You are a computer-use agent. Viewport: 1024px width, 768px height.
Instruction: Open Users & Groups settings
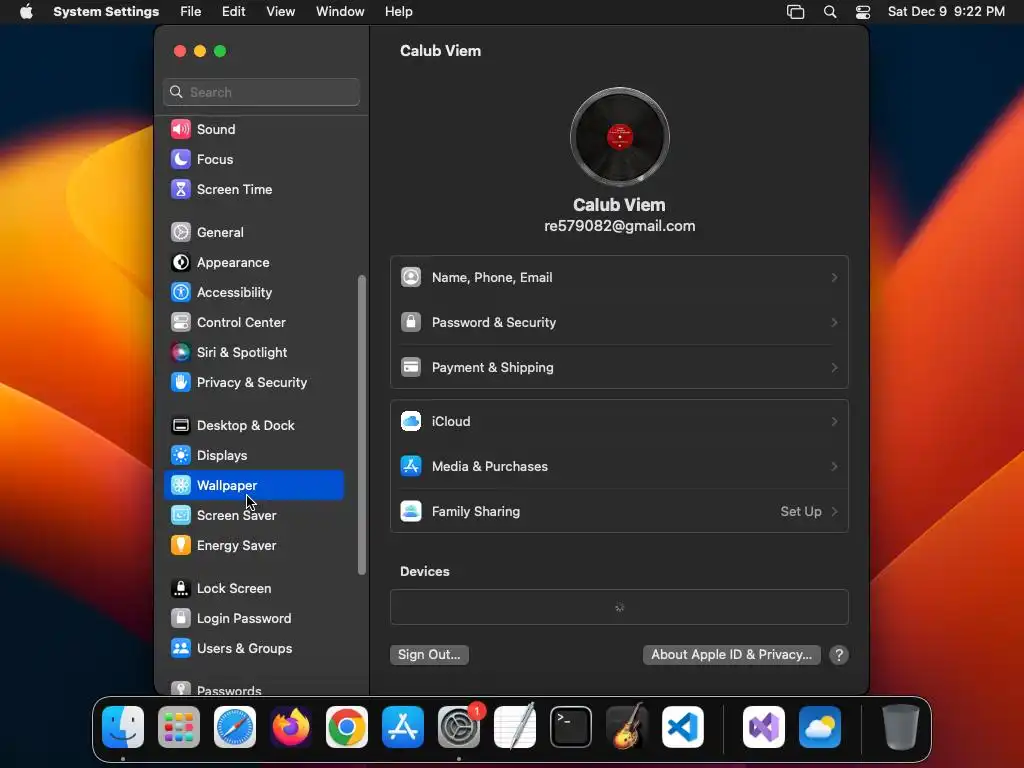pyautogui.click(x=253, y=648)
